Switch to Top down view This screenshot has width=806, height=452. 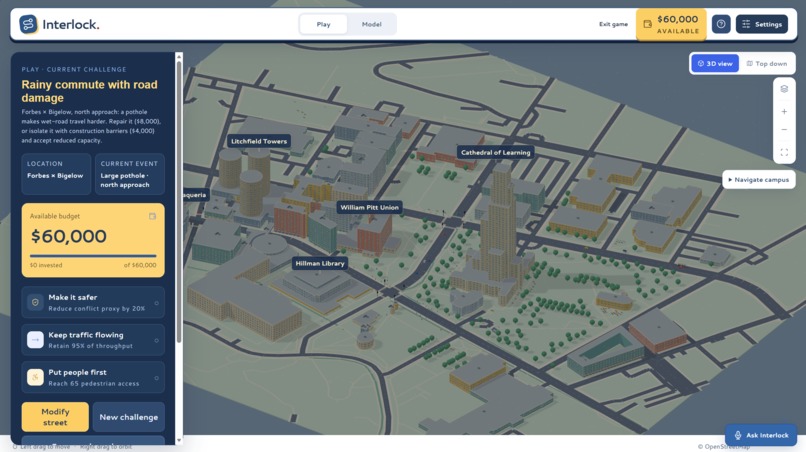click(766, 64)
